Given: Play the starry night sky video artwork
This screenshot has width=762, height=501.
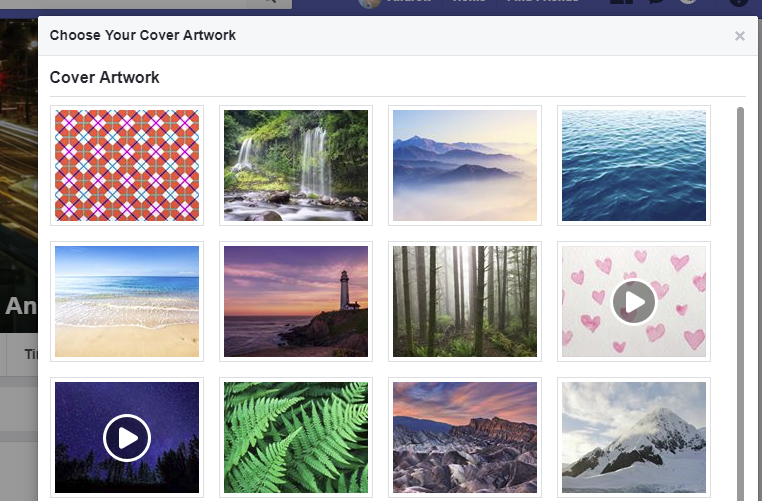Looking at the screenshot, I should [127, 438].
